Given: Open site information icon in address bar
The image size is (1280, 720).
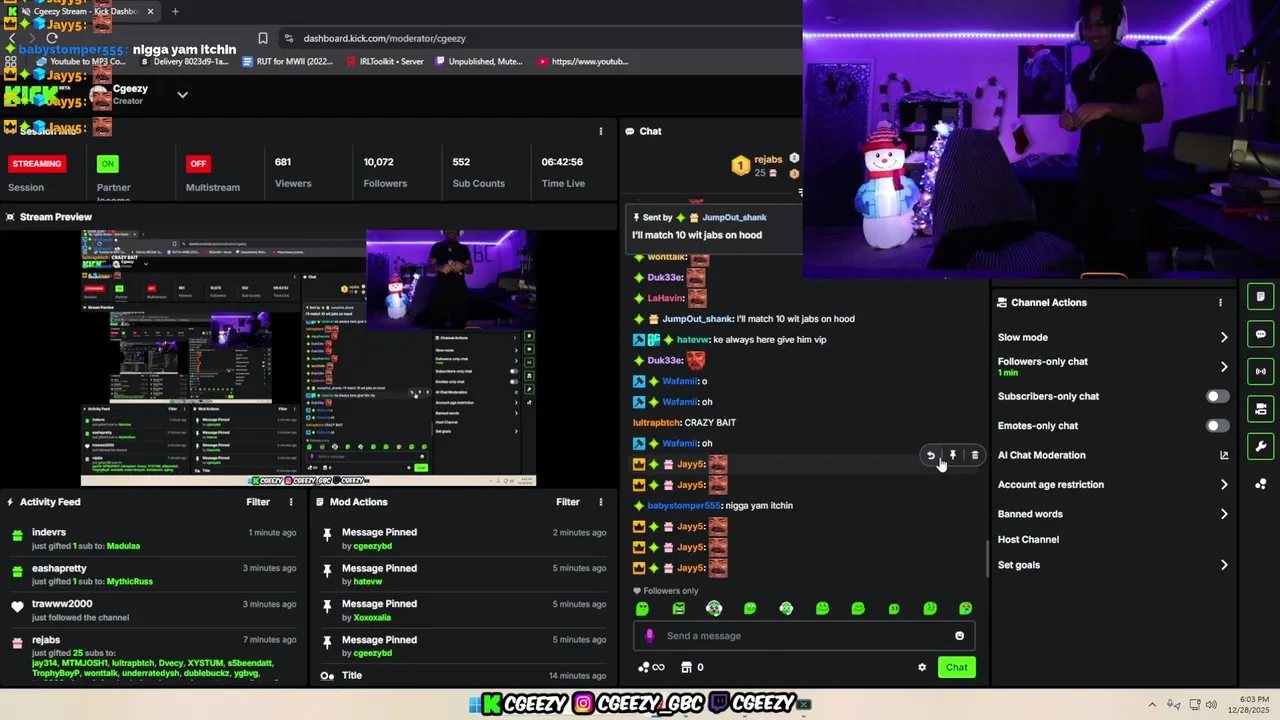Looking at the screenshot, I should [x=289, y=38].
